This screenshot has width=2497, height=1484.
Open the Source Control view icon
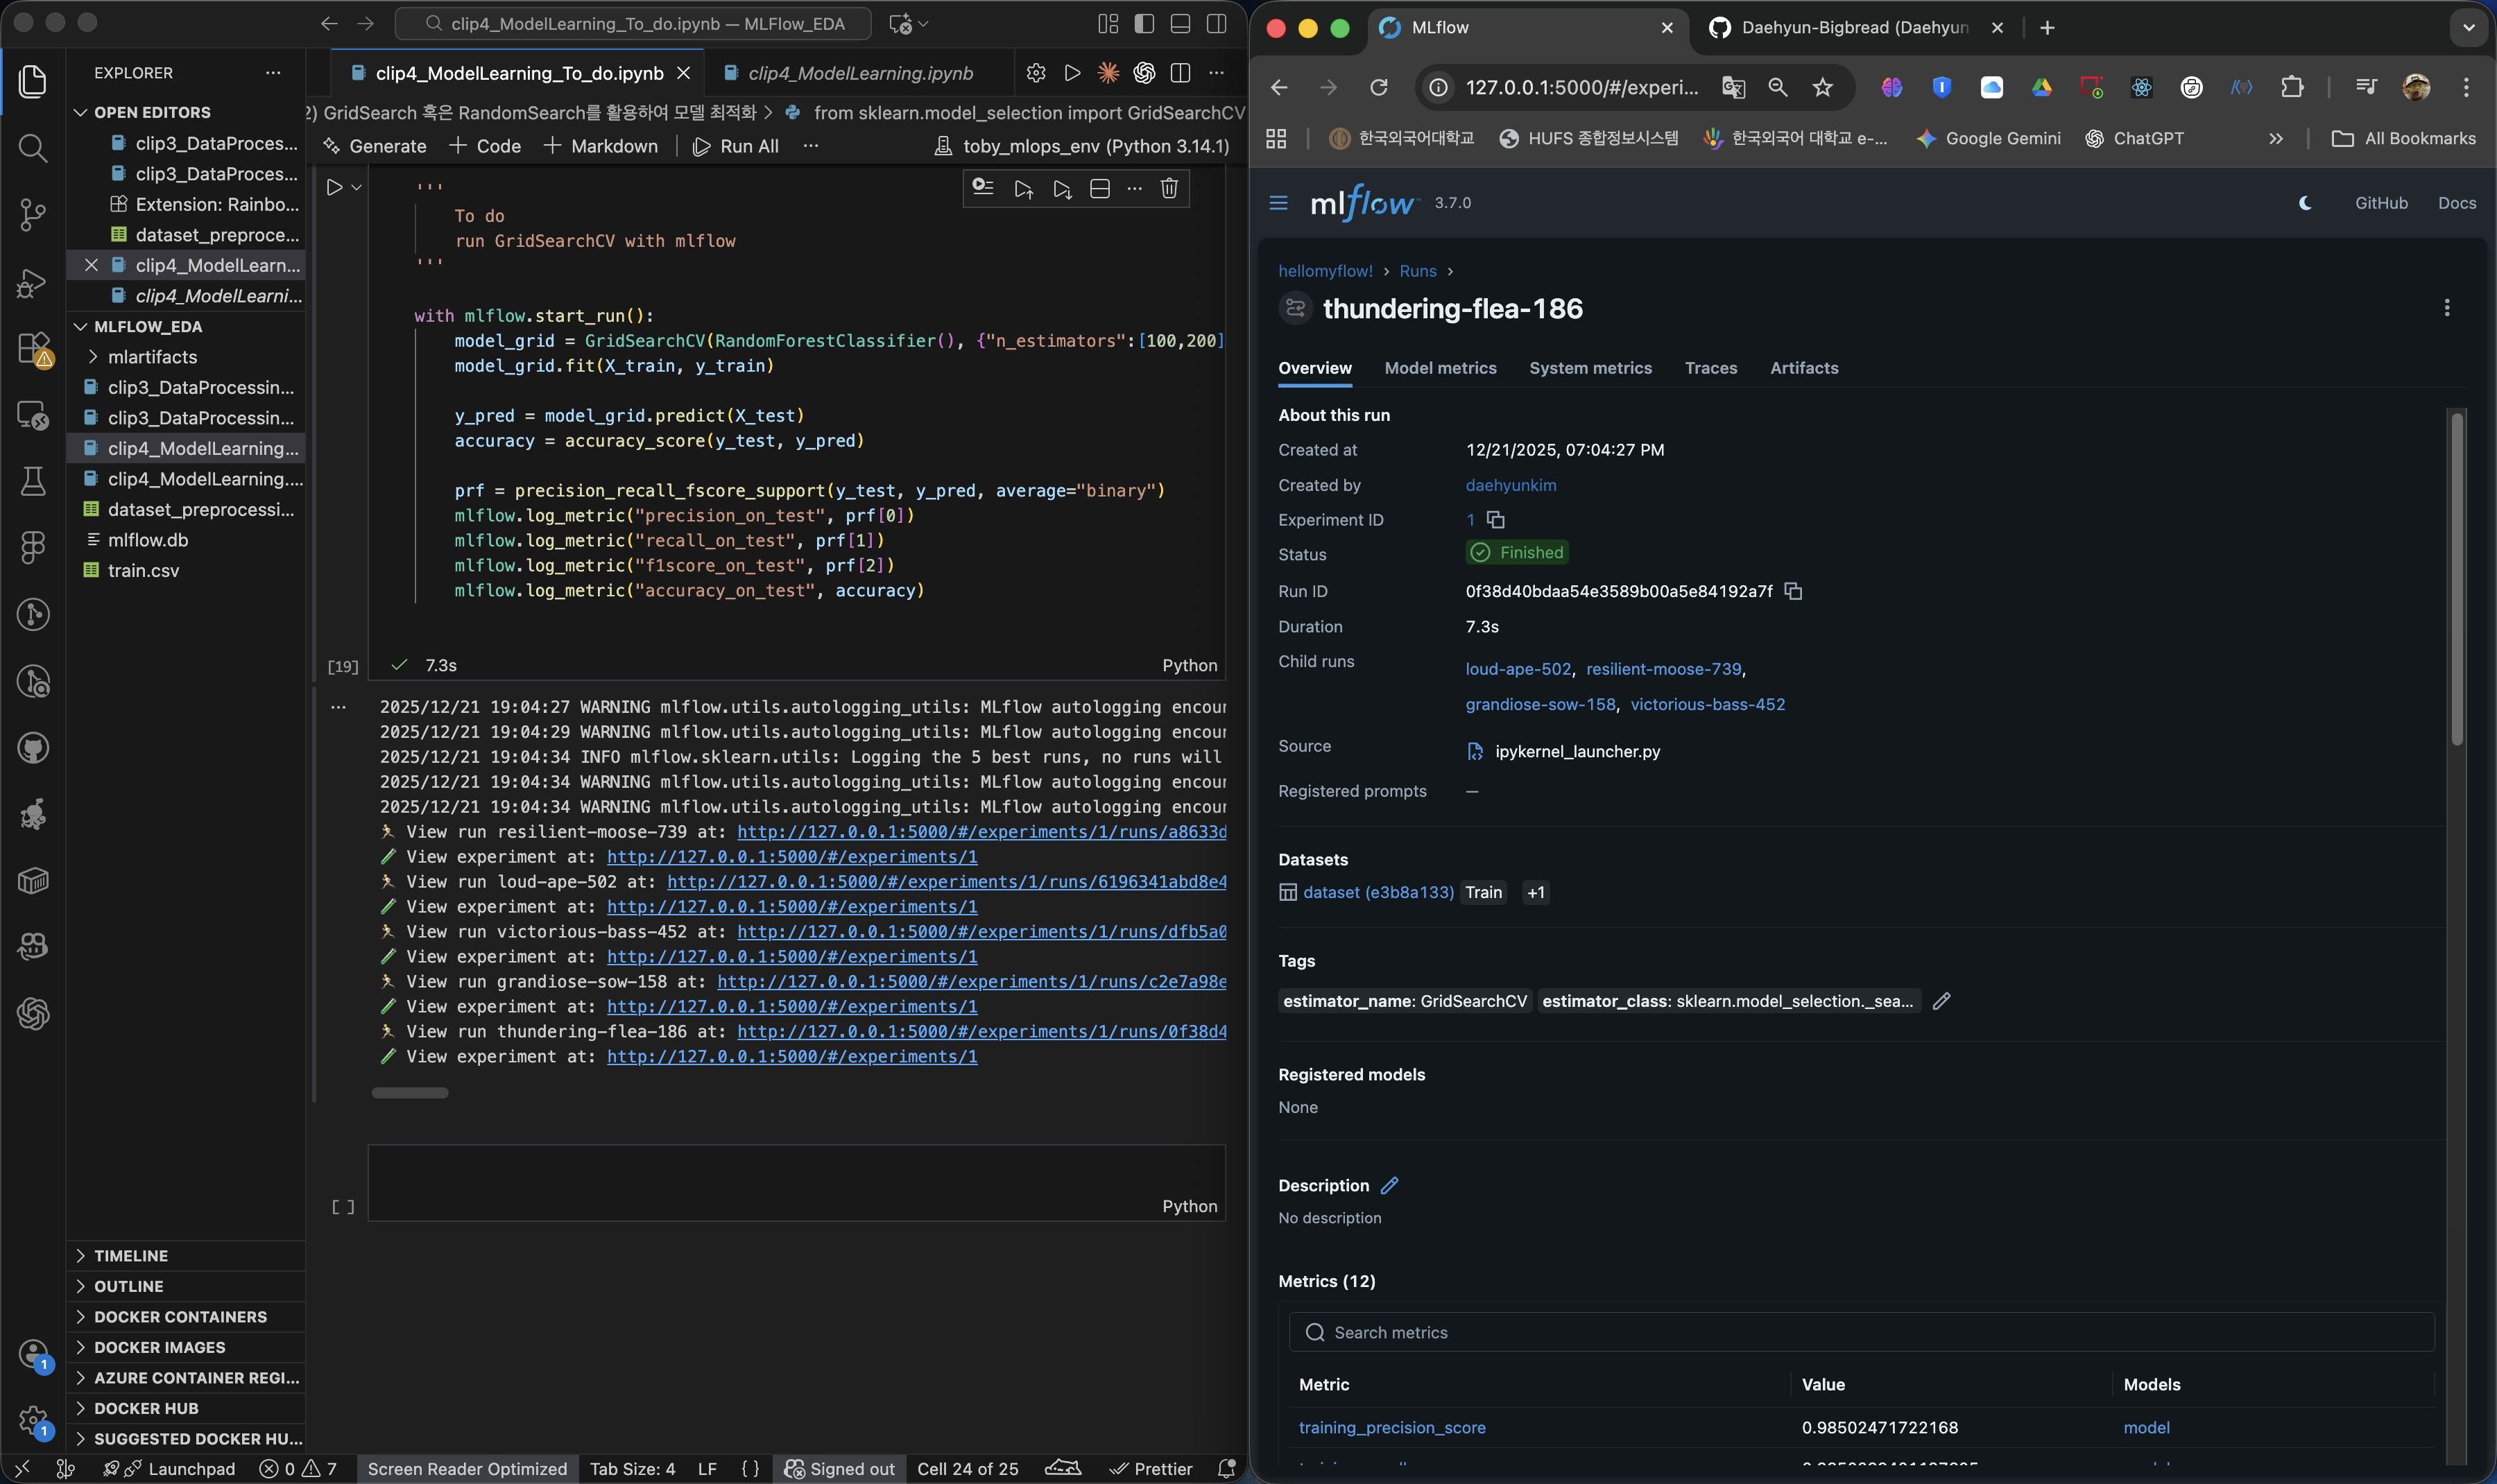(x=33, y=214)
